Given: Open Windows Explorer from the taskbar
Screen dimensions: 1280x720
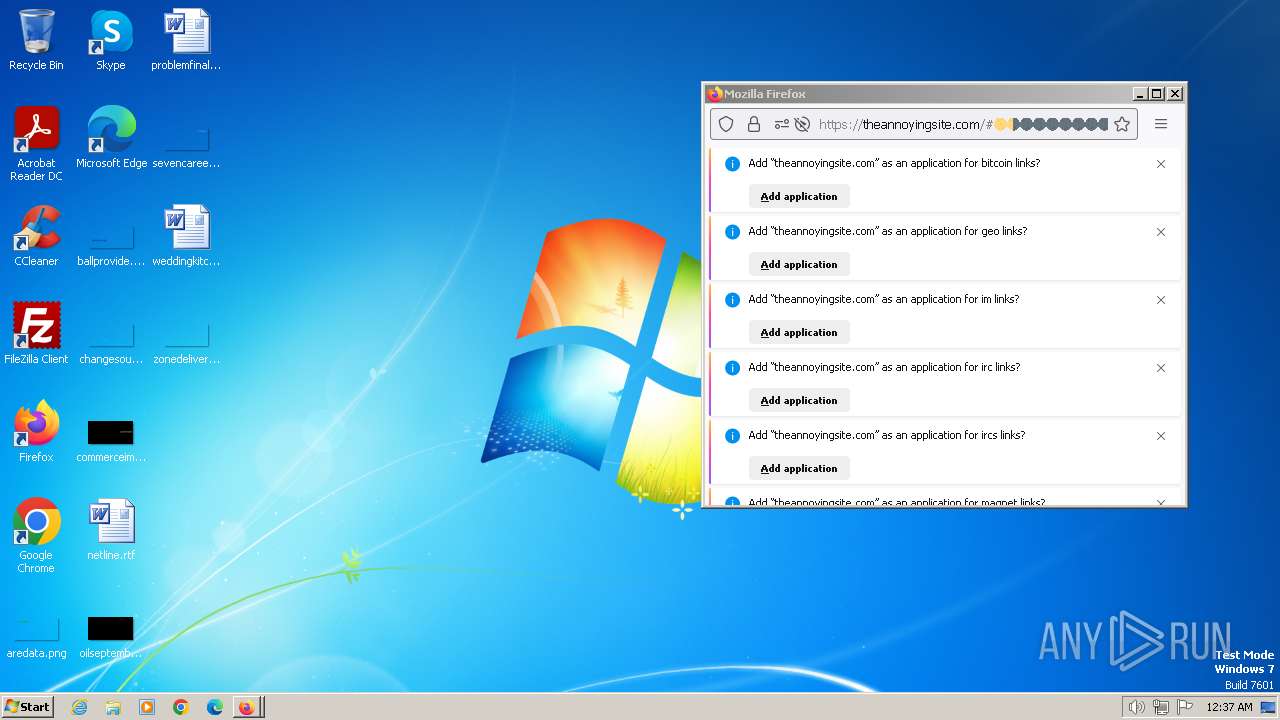Looking at the screenshot, I should [x=113, y=707].
